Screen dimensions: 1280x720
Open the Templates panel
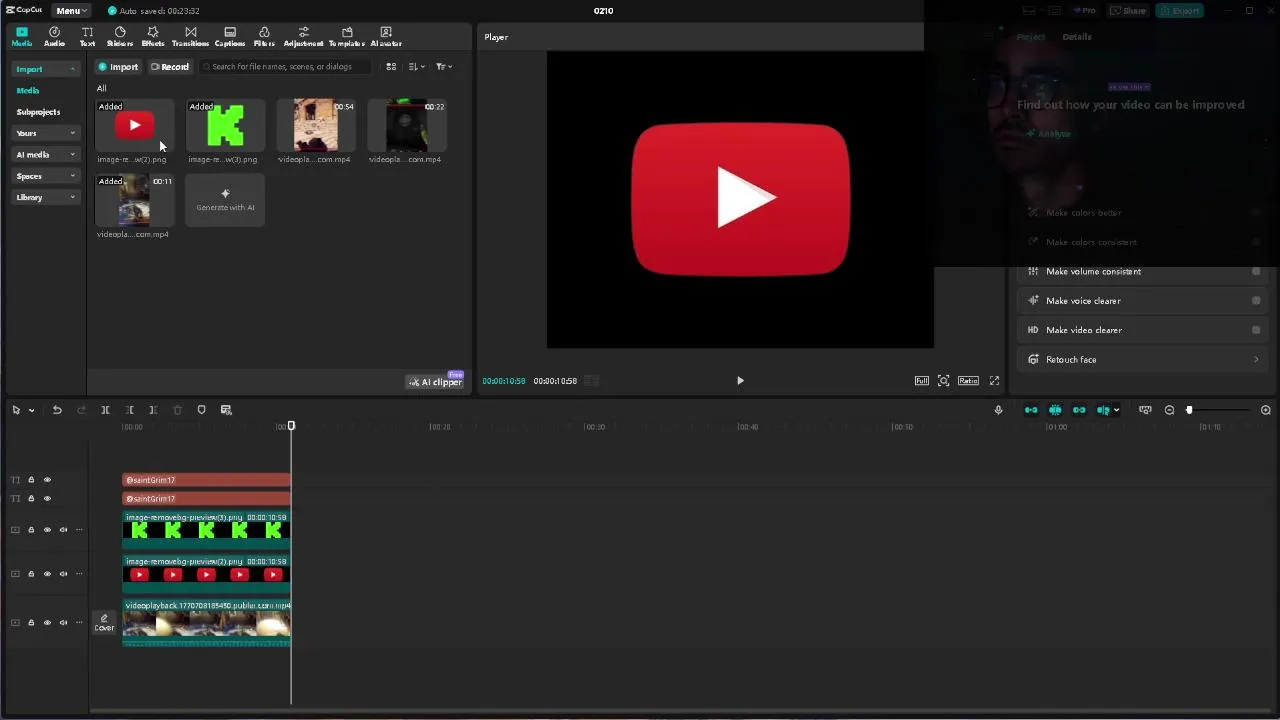pos(346,36)
